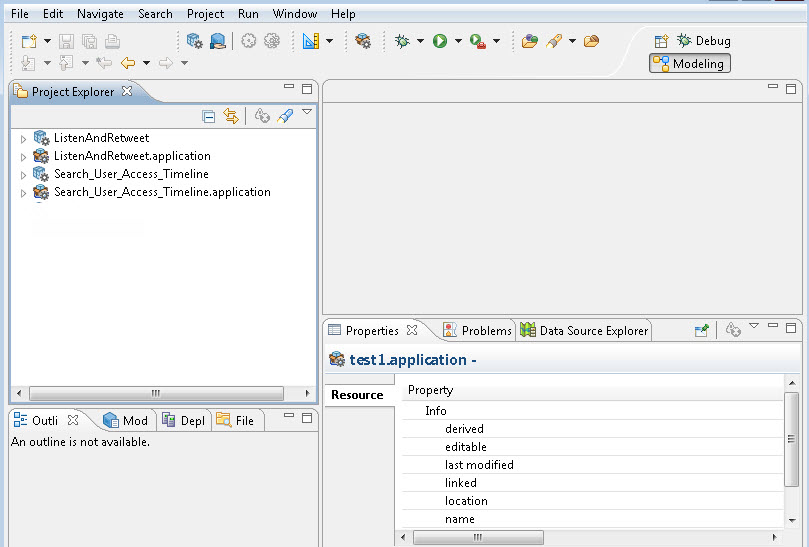Switch to the Modeling perspective
This screenshot has height=547, width=809.
click(x=689, y=64)
